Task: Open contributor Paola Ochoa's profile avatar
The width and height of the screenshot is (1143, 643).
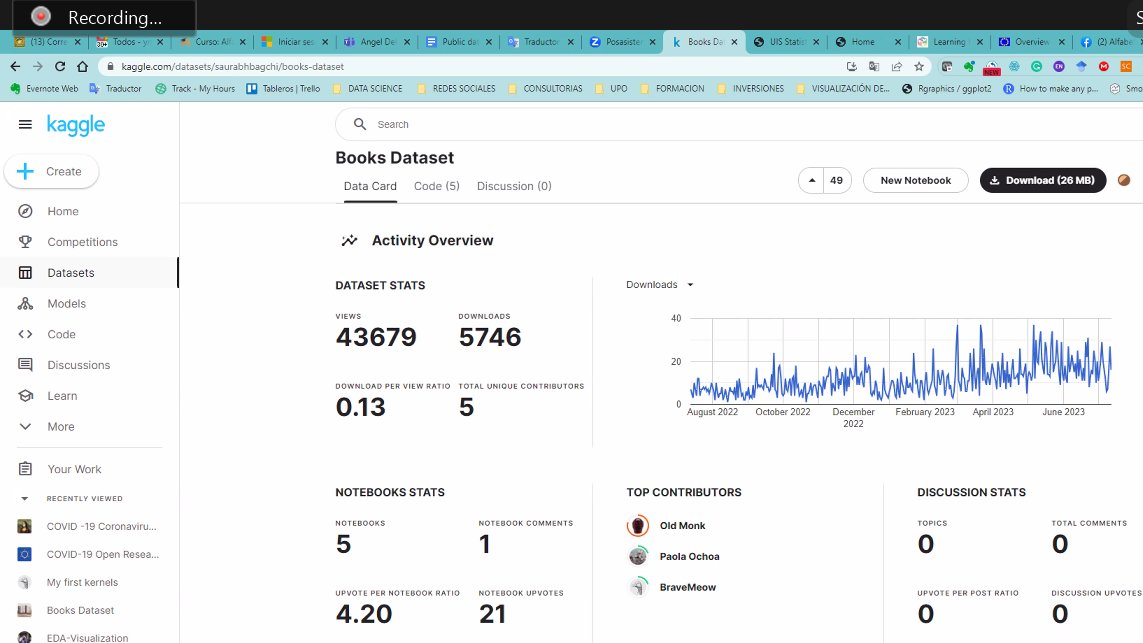Action: click(x=638, y=556)
